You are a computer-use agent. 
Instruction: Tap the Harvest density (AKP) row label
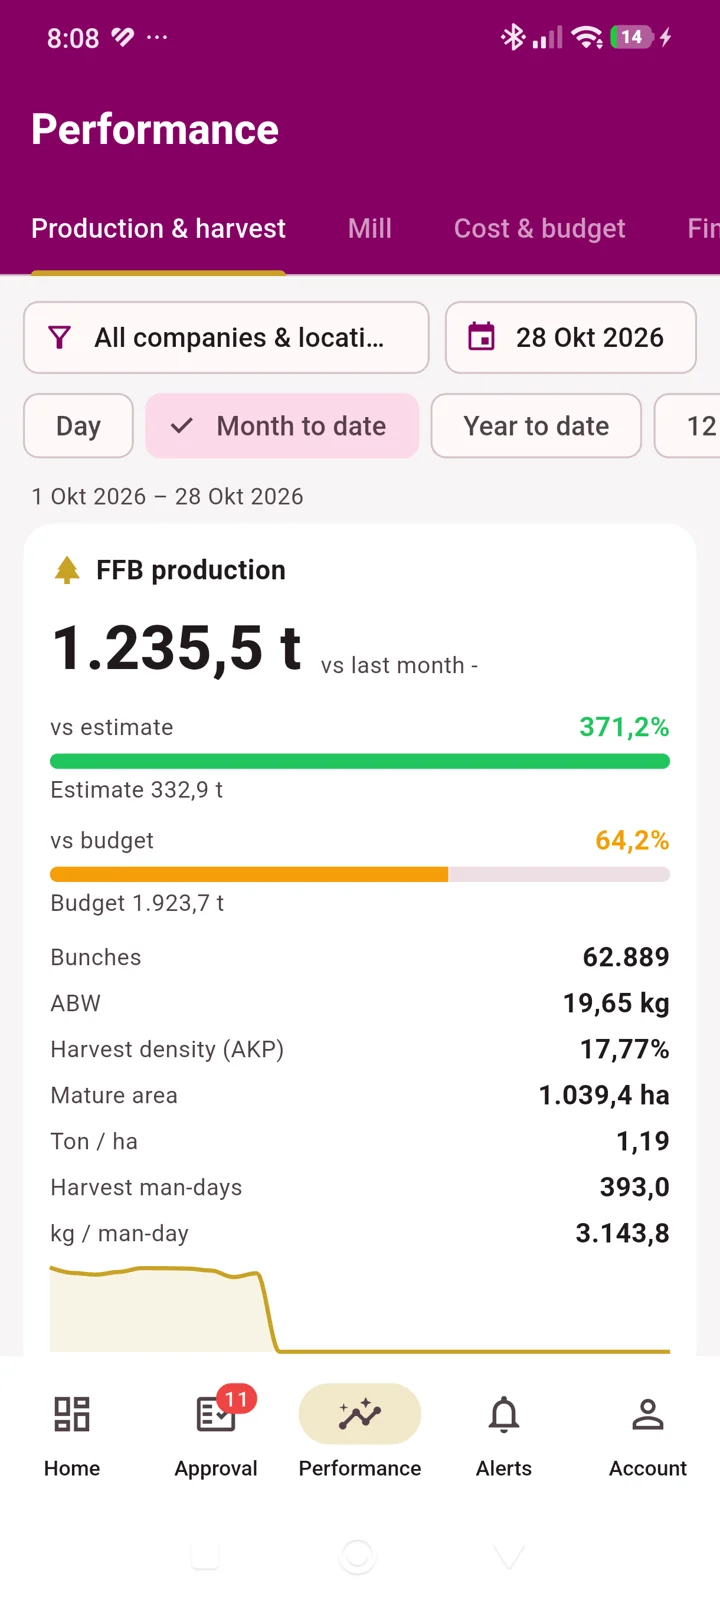coord(167,1049)
